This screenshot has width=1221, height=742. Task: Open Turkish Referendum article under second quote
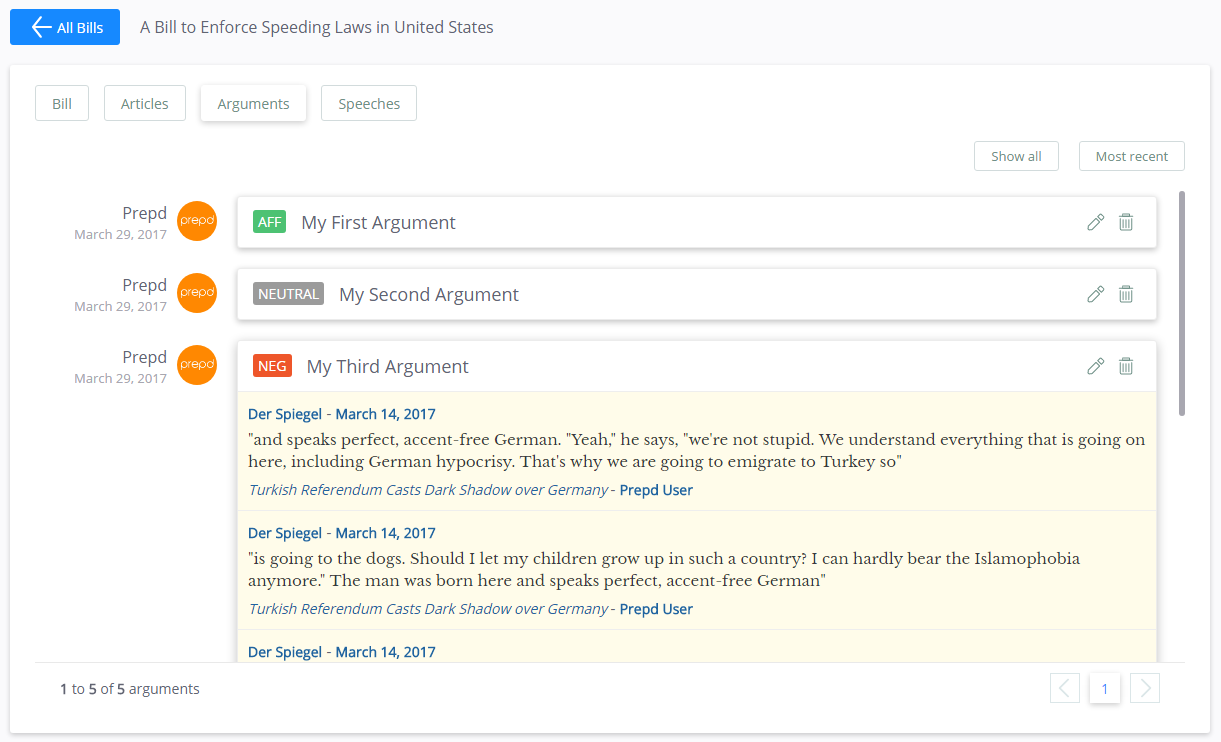tap(428, 609)
